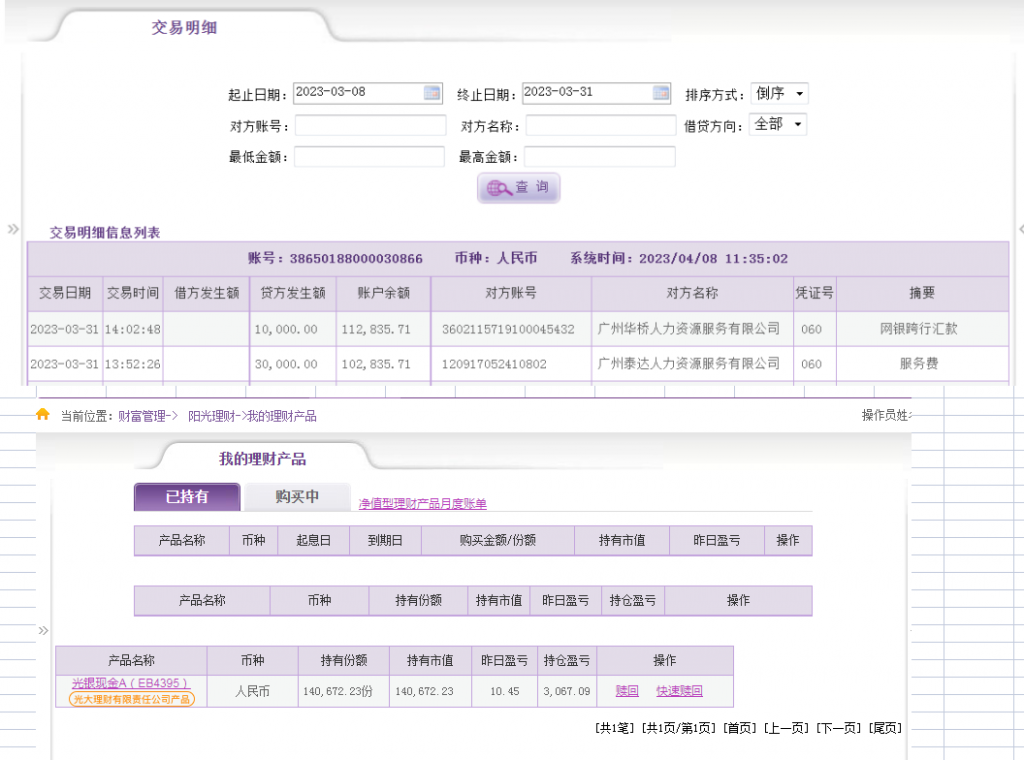
Task: Click the 光大理财有限责任公司产品 badge
Action: click(132, 699)
